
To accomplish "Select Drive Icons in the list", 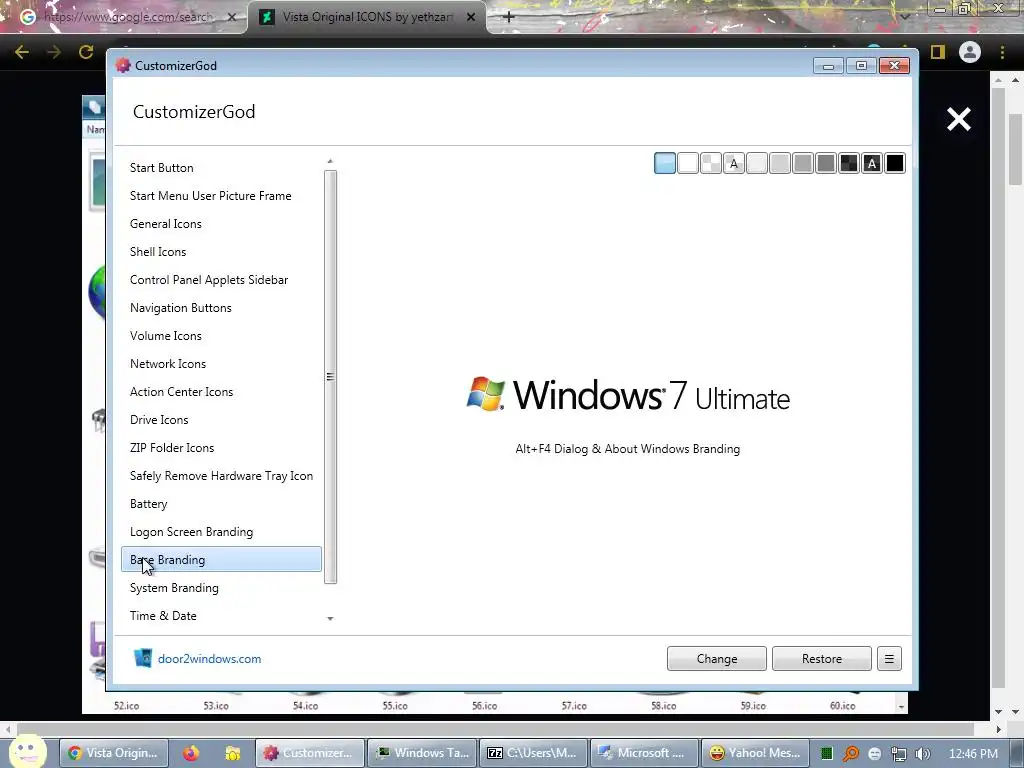I will point(221,421).
